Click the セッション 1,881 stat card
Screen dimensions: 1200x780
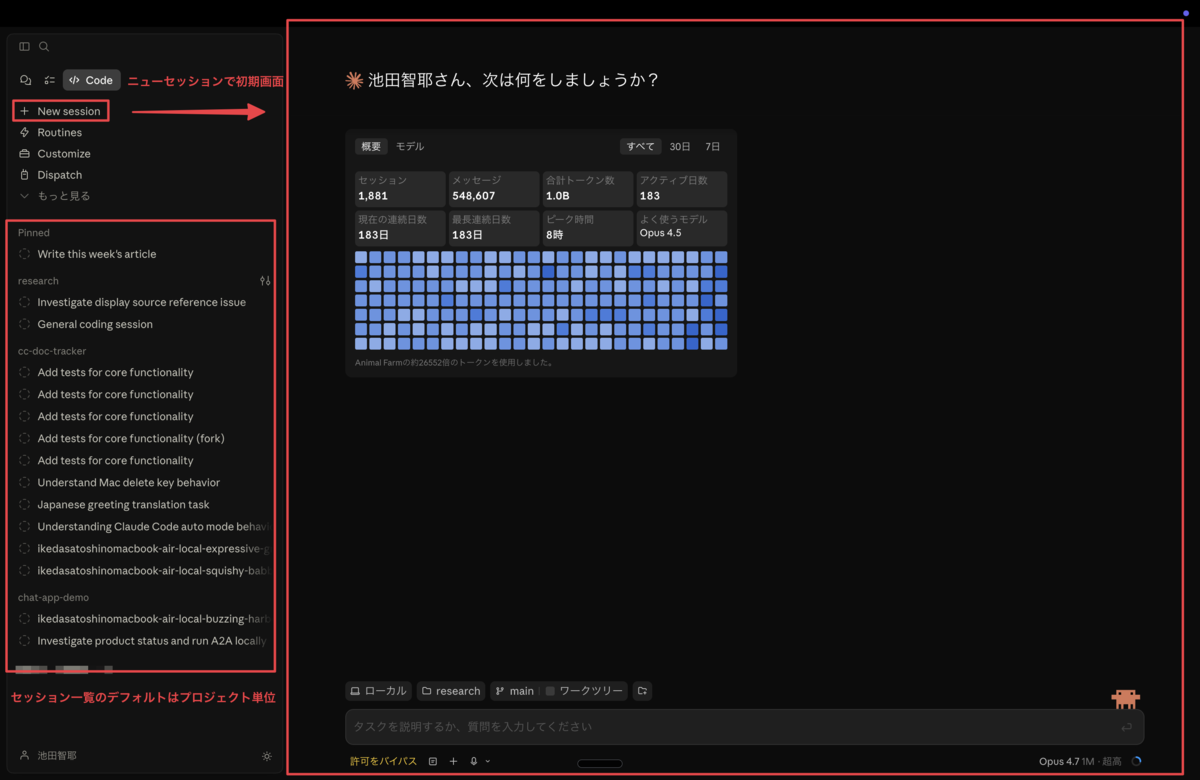tap(400, 188)
